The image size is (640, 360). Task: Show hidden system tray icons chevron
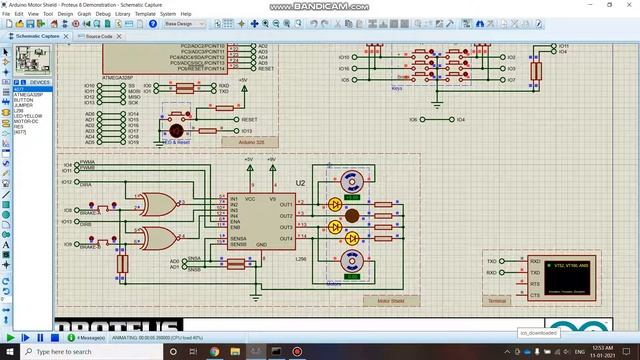point(507,351)
